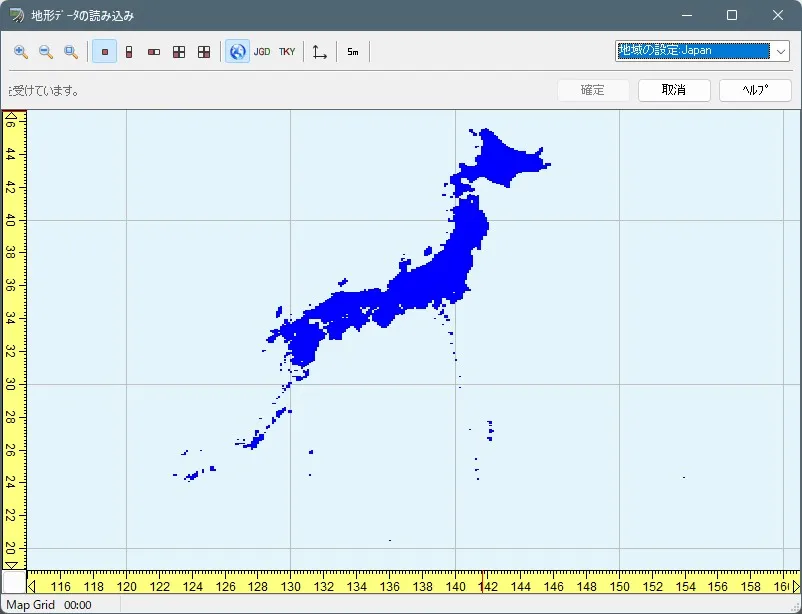Viewport: 802px width, 614px height.
Task: Click the ﾍﾙﾌﾟ help button
Action: click(x=755, y=90)
